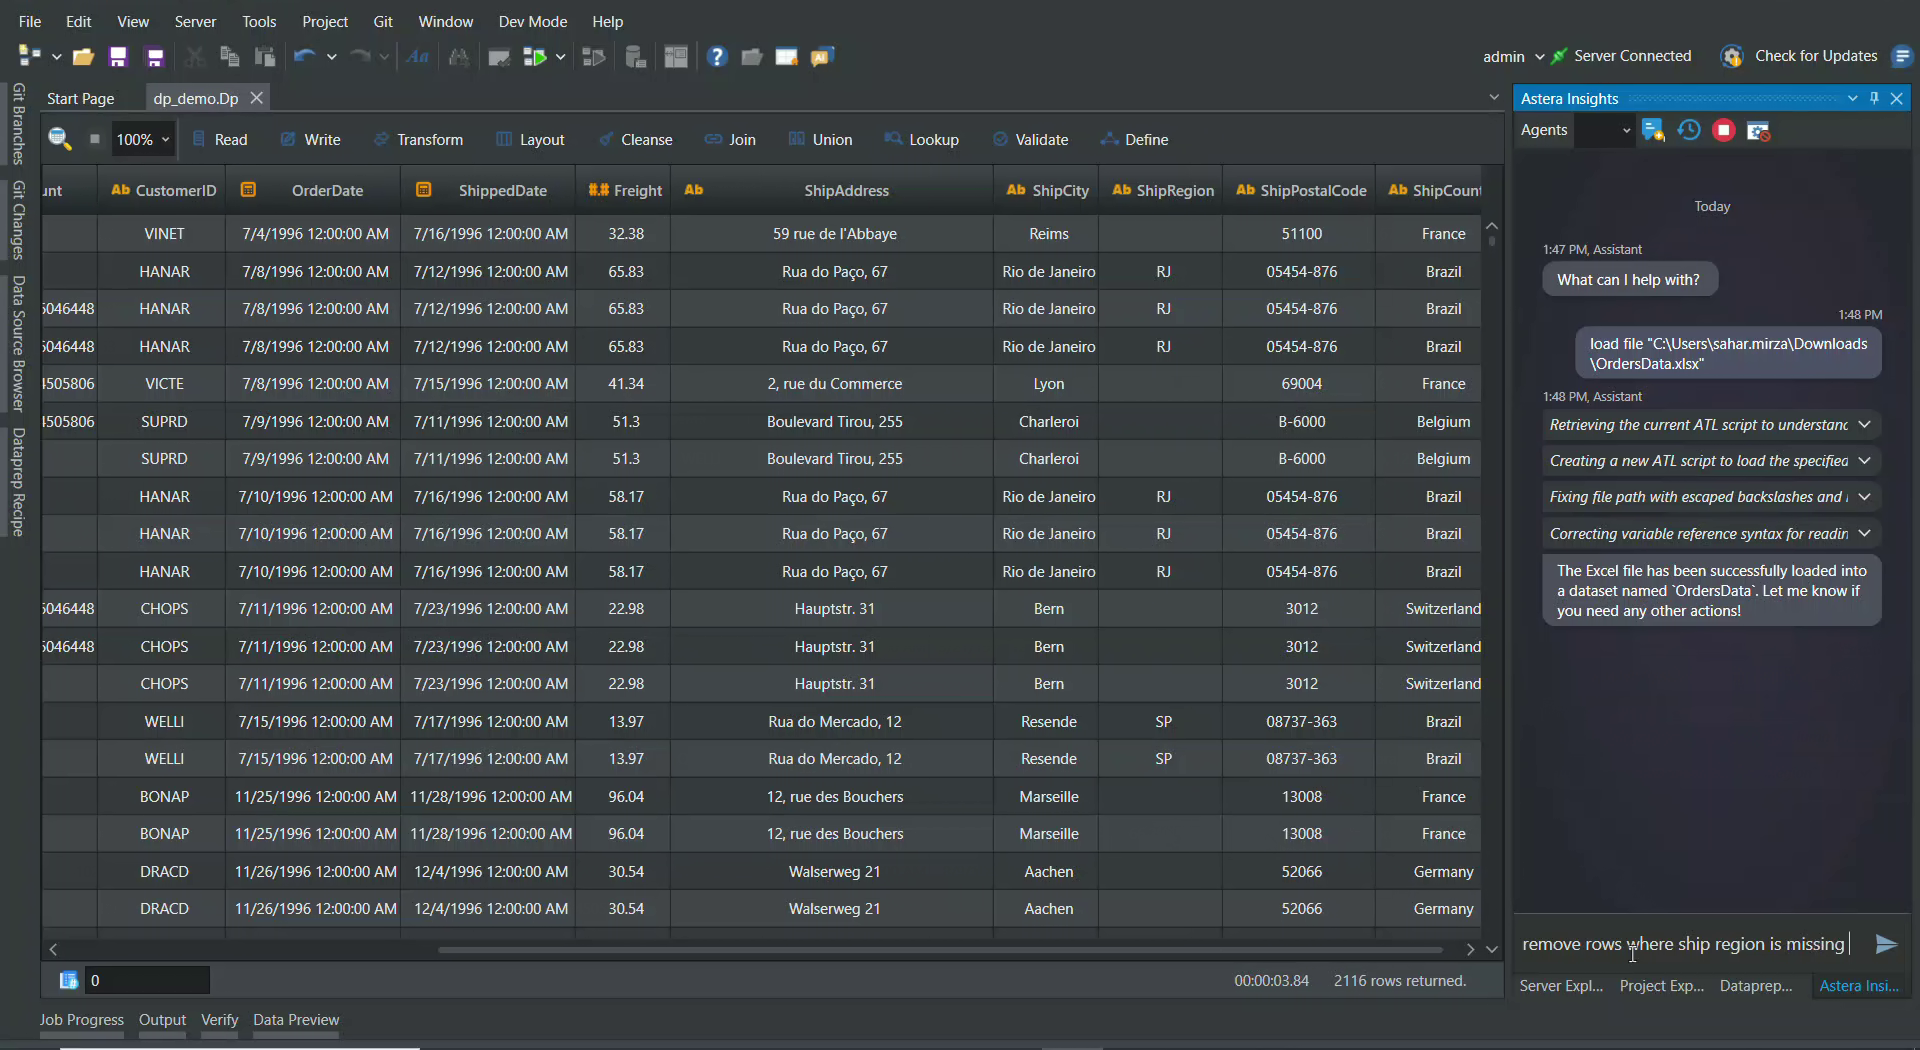
Task: Open the Tools menu
Action: (x=259, y=21)
